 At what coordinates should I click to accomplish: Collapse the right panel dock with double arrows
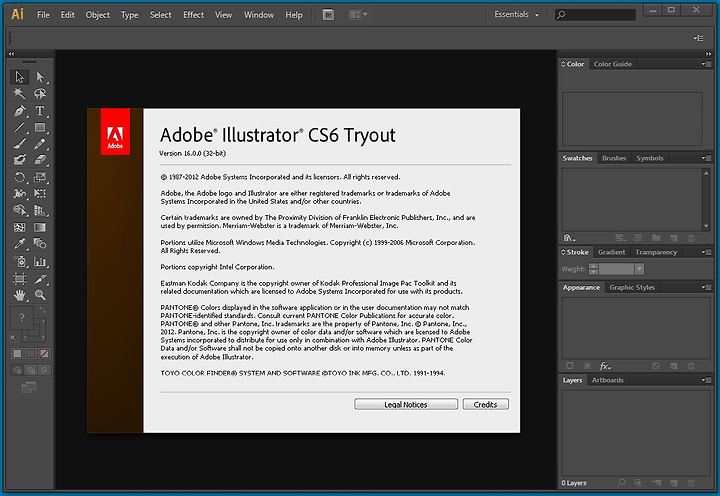708,54
